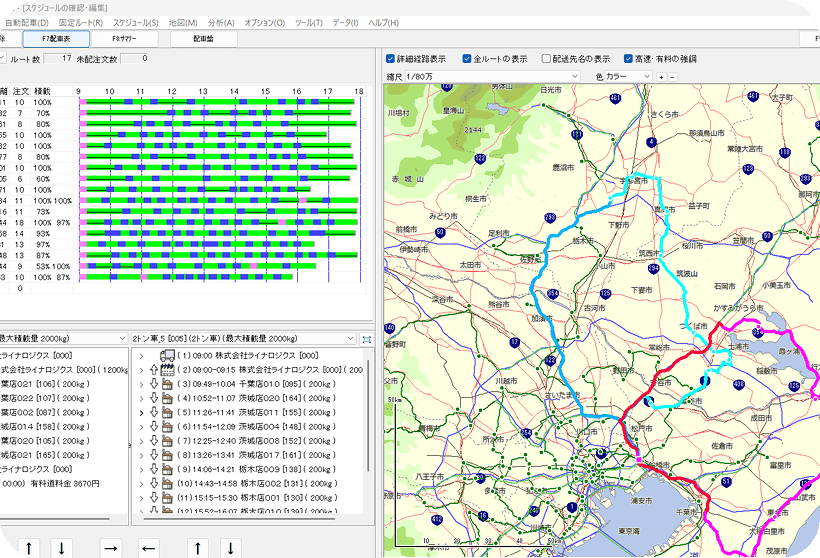Click the up-arrow load icon on stop (2)

click(154, 370)
